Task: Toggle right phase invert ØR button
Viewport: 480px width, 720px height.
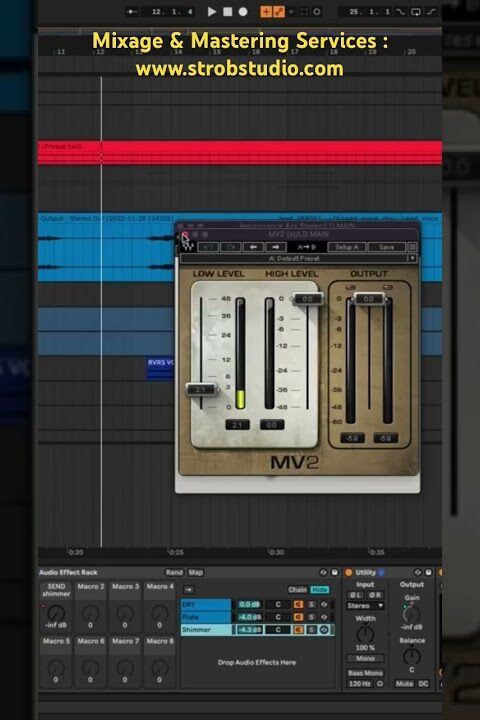Action: click(x=375, y=595)
